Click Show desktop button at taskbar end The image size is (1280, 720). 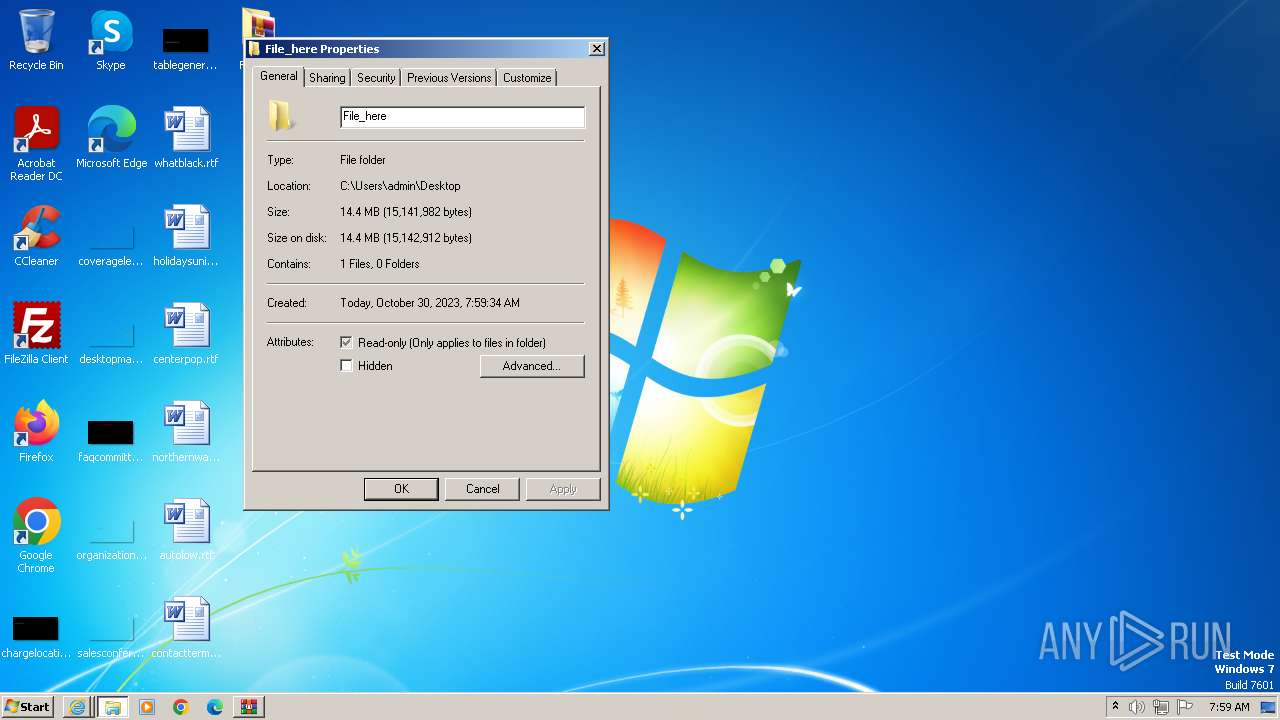(1268, 707)
